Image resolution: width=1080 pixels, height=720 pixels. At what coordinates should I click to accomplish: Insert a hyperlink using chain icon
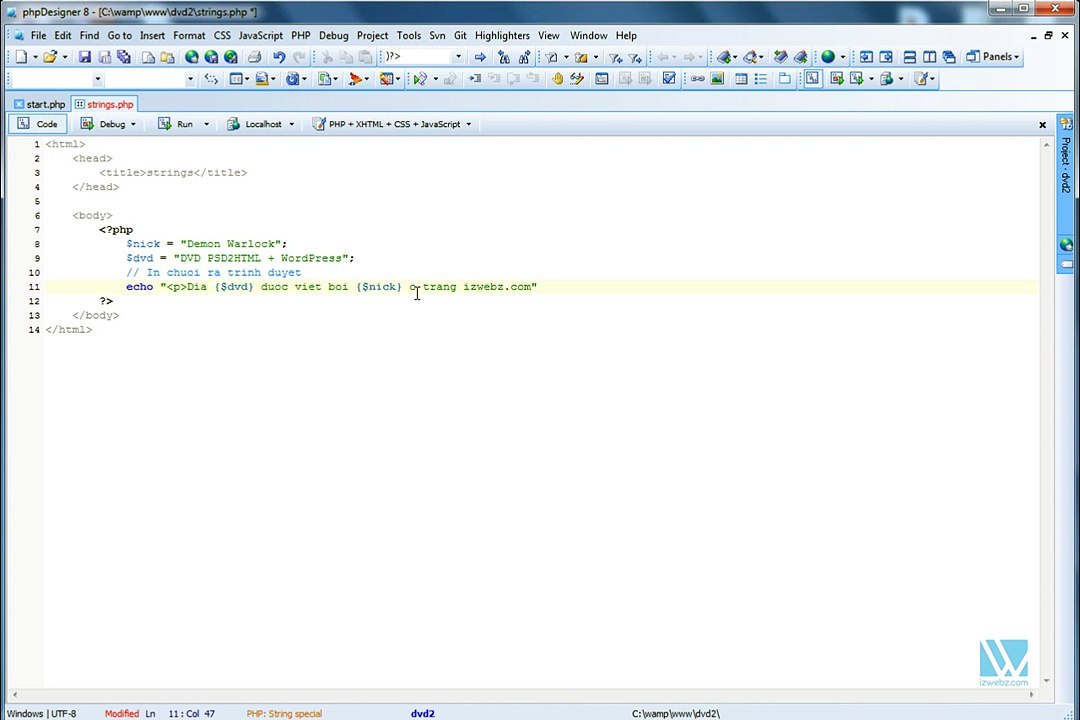(698, 79)
